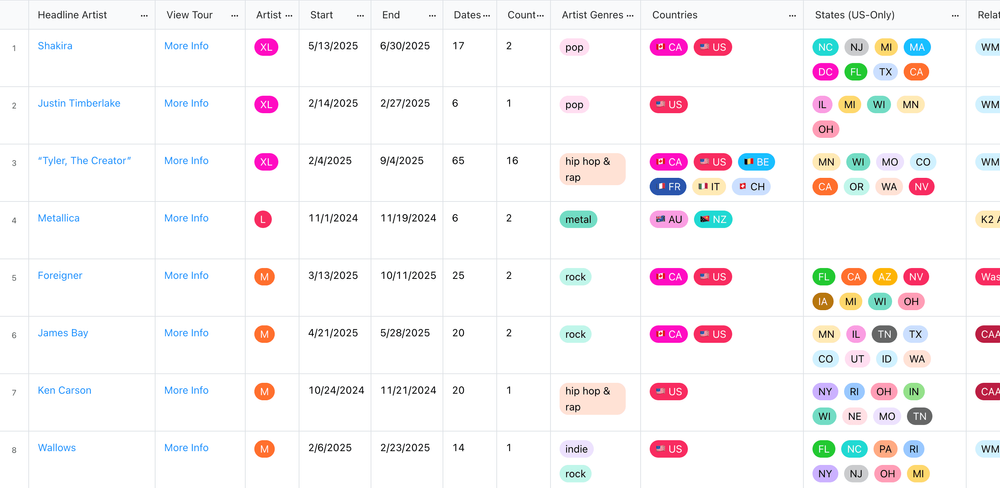Screen dimensions: 1000x488
Task: Click end date 10/11/2025
Action: click(409, 276)
